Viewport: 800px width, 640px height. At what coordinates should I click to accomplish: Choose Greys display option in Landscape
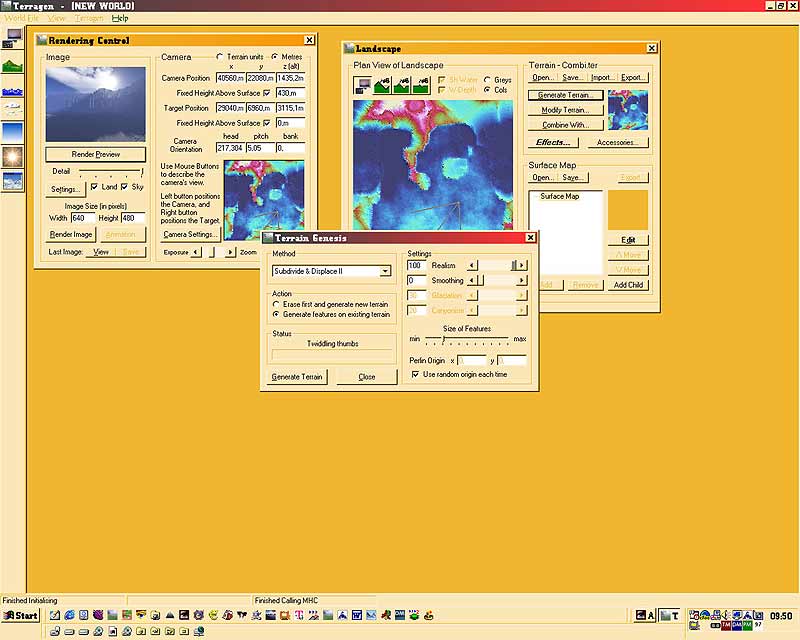coord(487,79)
